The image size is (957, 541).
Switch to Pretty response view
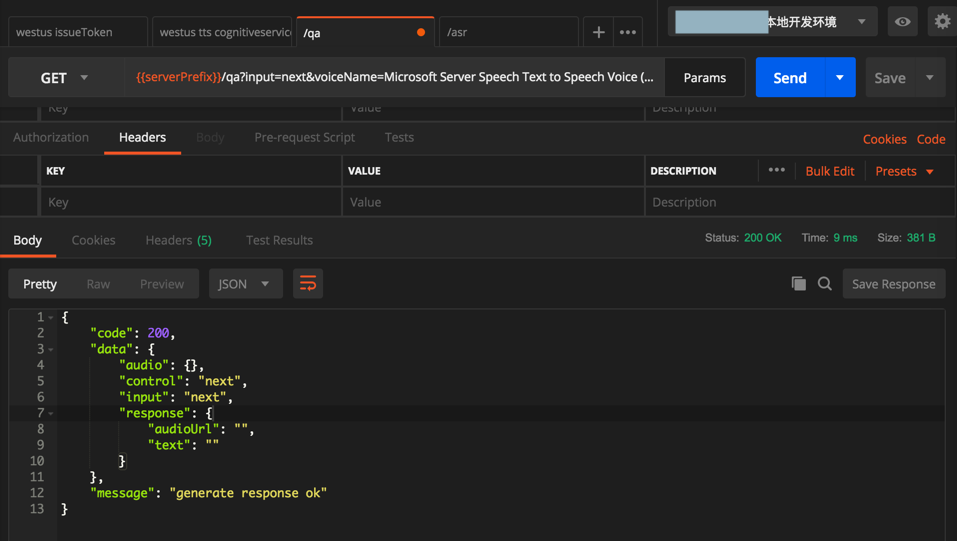(40, 284)
